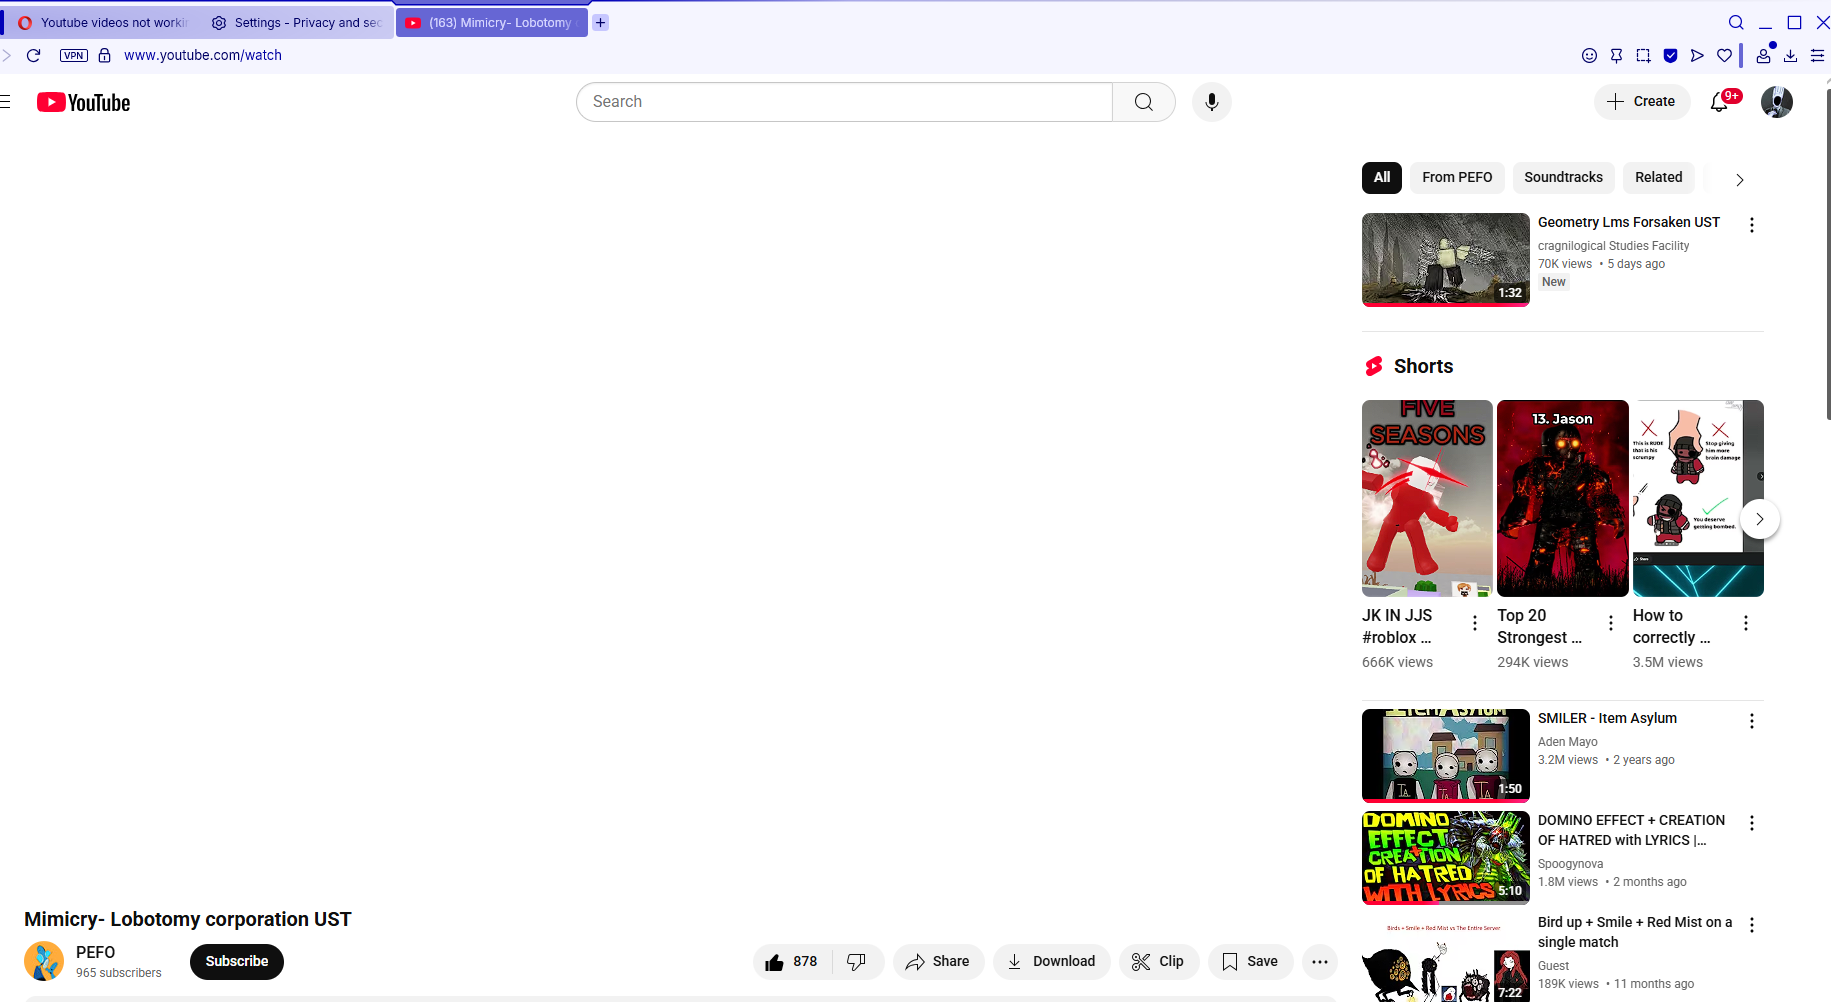The image size is (1831, 1002).
Task: Click the YouTube search input field
Action: pos(844,102)
